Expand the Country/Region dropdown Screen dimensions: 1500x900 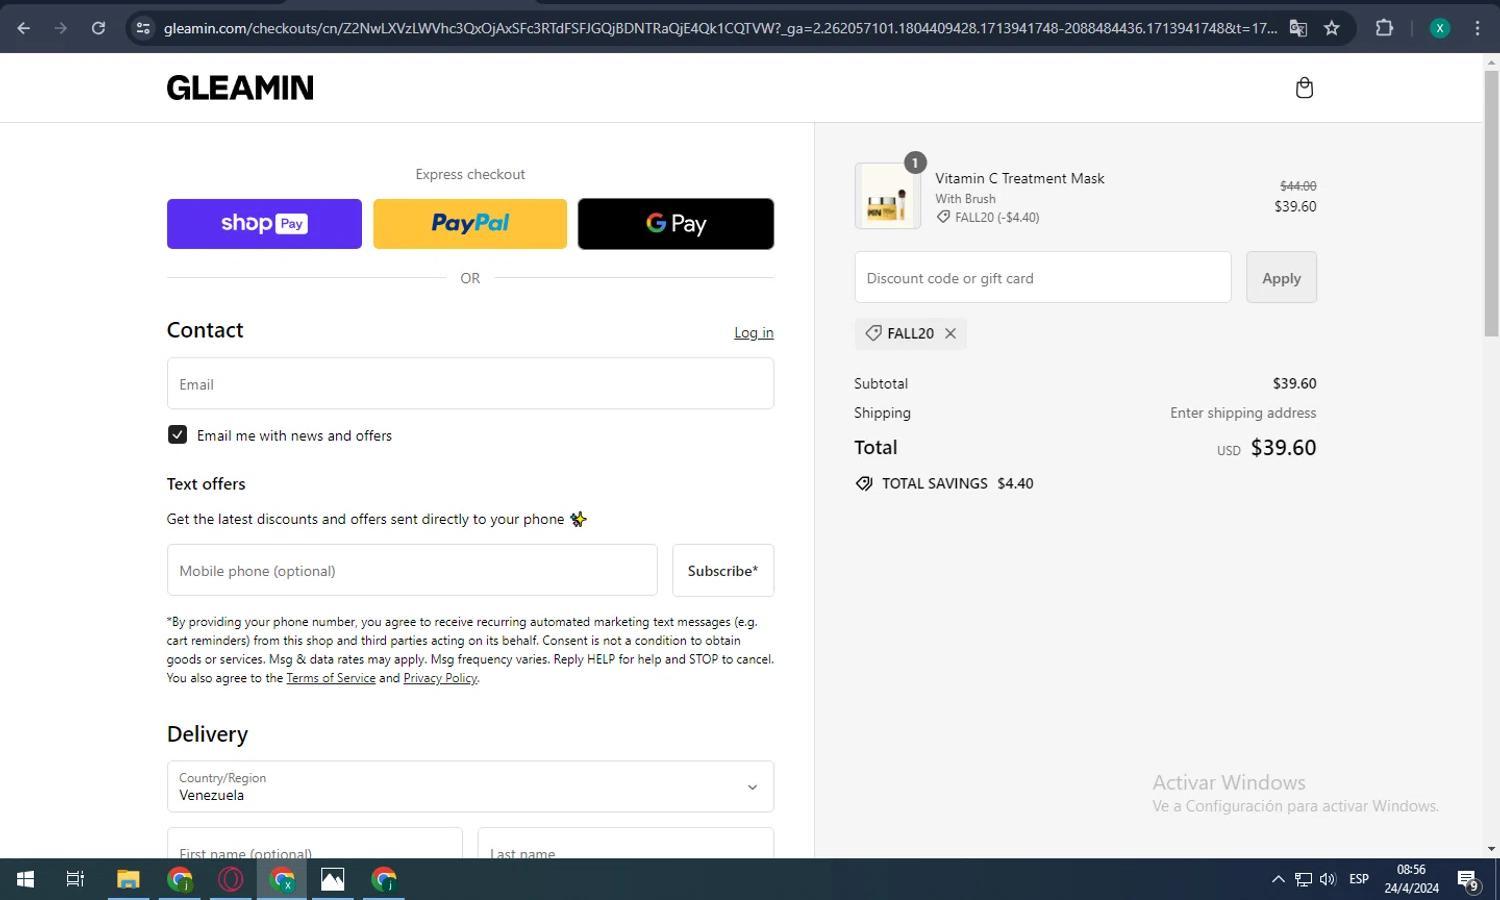click(x=470, y=787)
